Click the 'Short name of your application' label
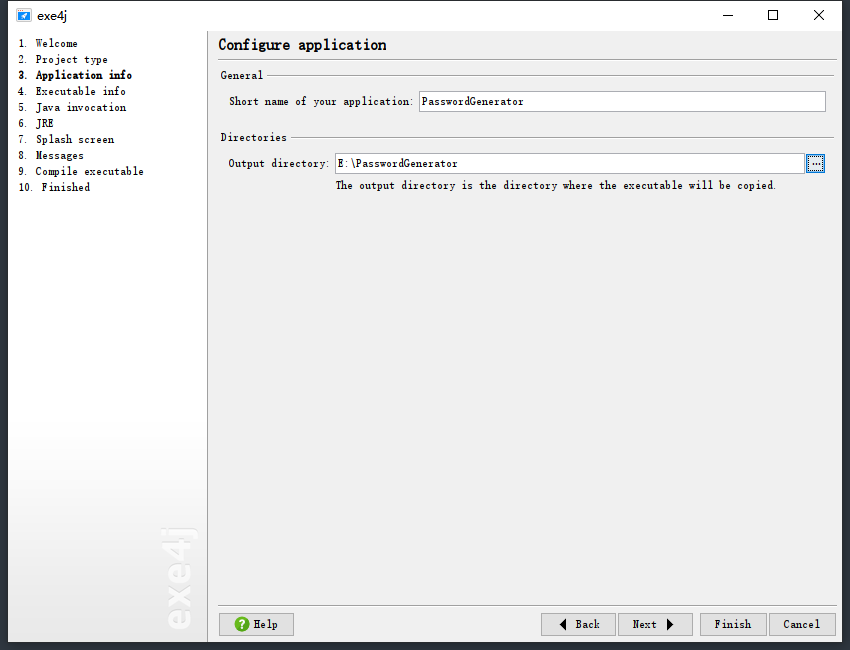The image size is (850, 650). pos(321,101)
